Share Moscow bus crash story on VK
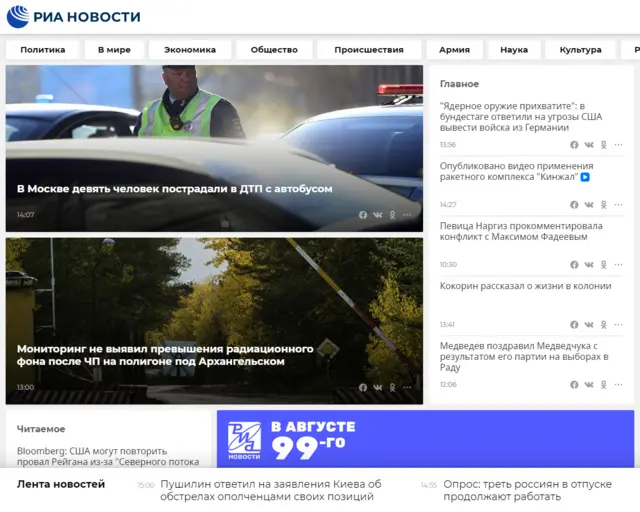This screenshot has width=640, height=512. point(378,215)
